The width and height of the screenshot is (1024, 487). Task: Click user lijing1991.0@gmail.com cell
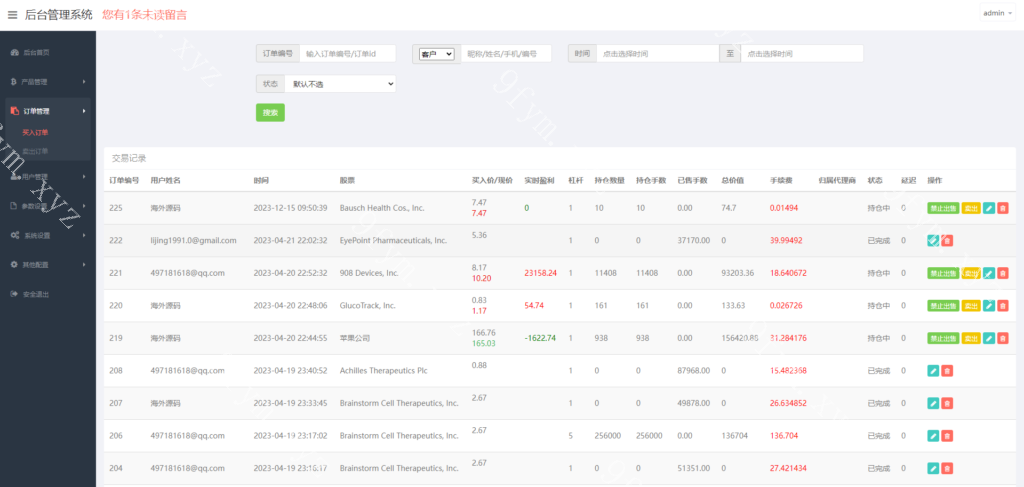tap(193, 241)
